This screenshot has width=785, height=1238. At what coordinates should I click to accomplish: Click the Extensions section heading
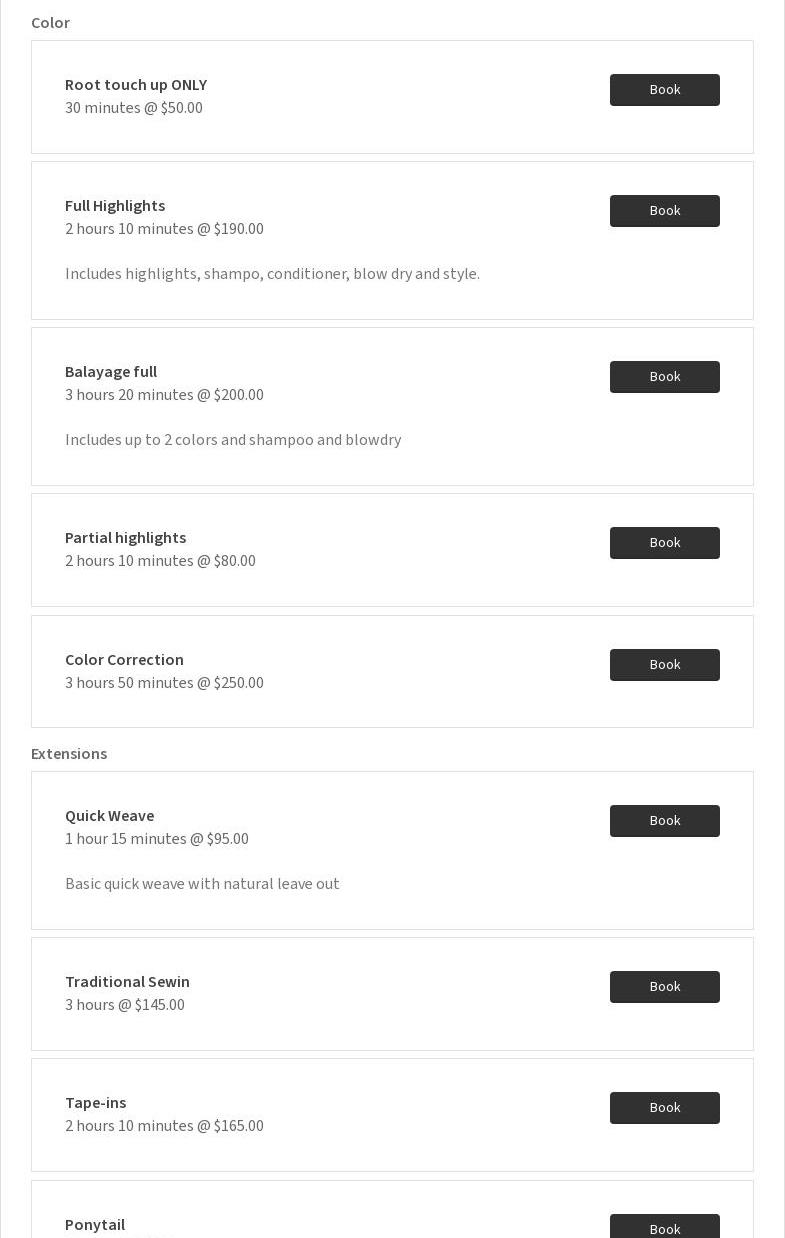point(69,754)
